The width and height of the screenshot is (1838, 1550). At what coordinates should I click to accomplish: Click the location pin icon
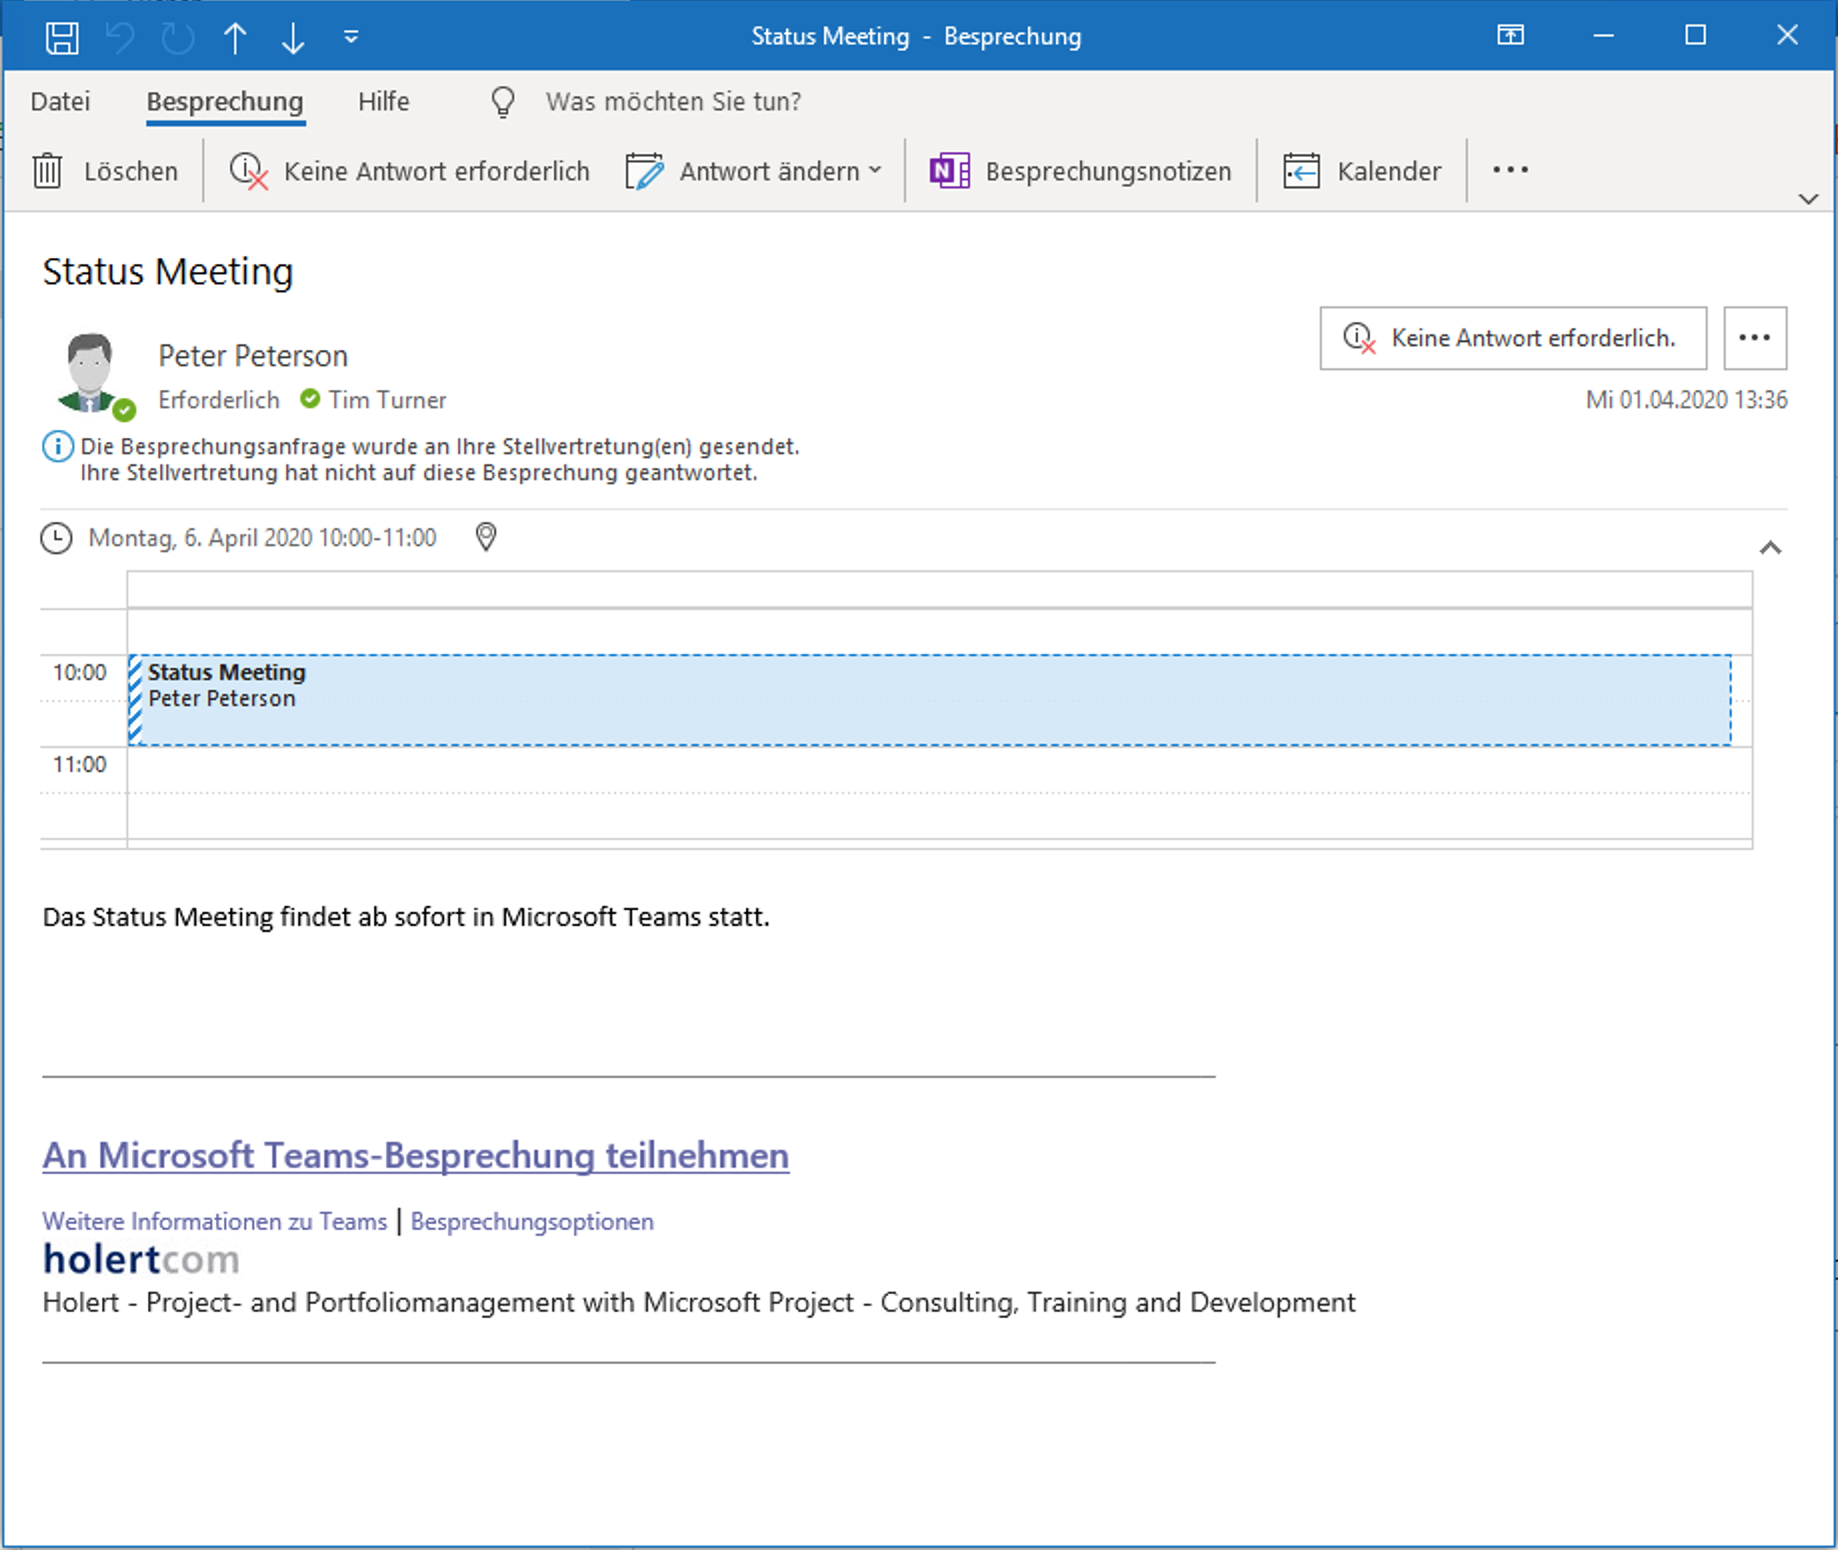click(486, 537)
